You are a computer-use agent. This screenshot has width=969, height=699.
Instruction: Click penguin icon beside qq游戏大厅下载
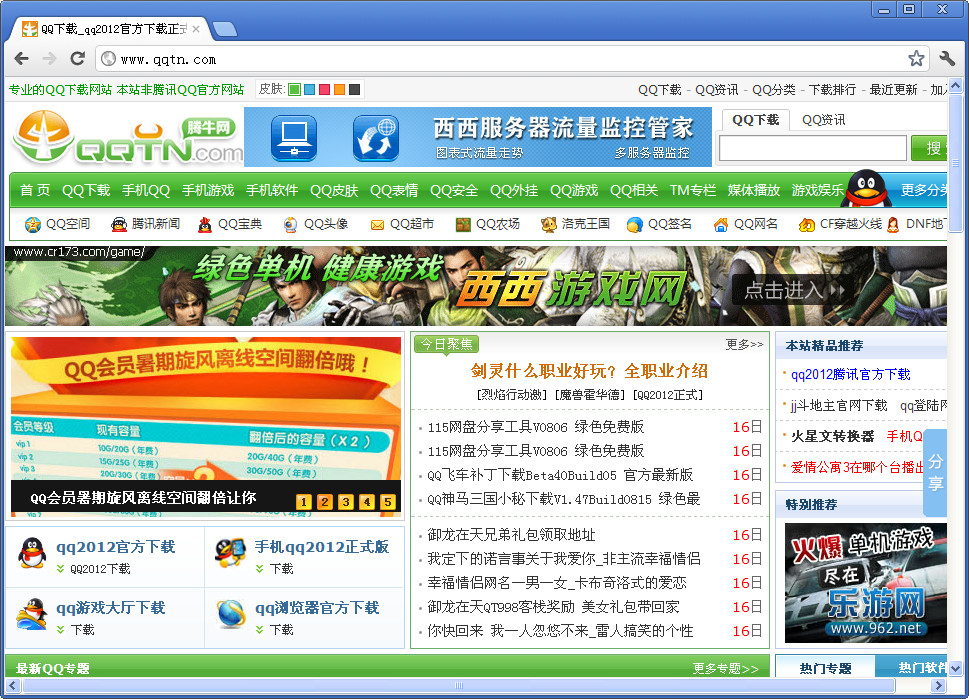click(x=32, y=614)
